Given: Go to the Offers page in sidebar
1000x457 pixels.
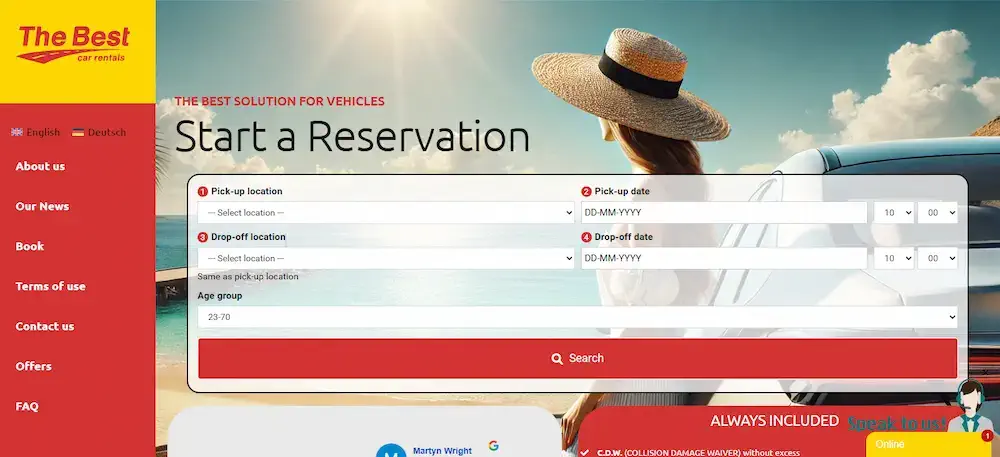Looking at the screenshot, I should [33, 366].
